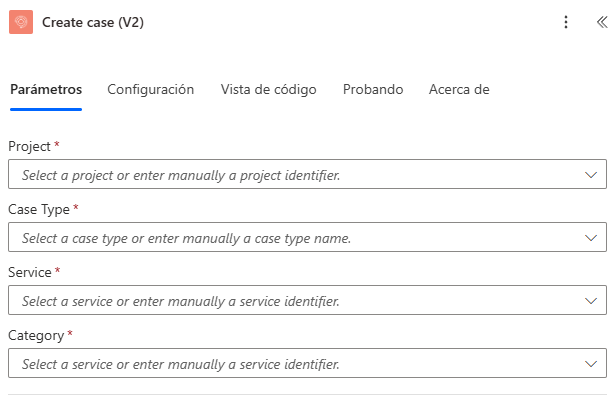Expand the Case Type dropdown arrow
616x406 pixels.
[x=590, y=238]
